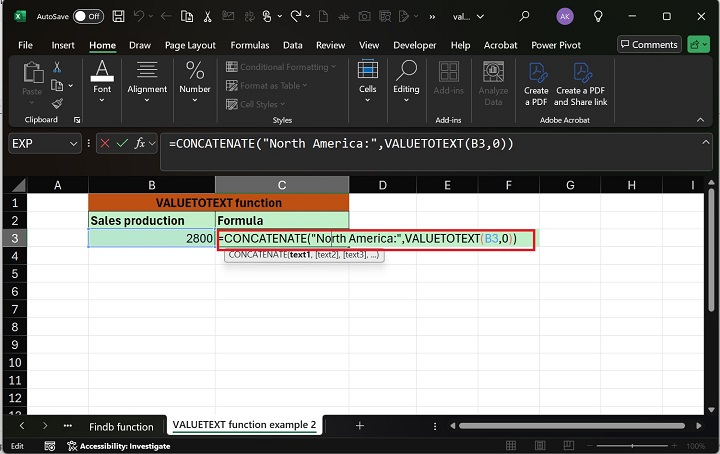Image resolution: width=720 pixels, height=454 pixels.
Task: Click Create a PDF icon
Action: click(x=537, y=82)
